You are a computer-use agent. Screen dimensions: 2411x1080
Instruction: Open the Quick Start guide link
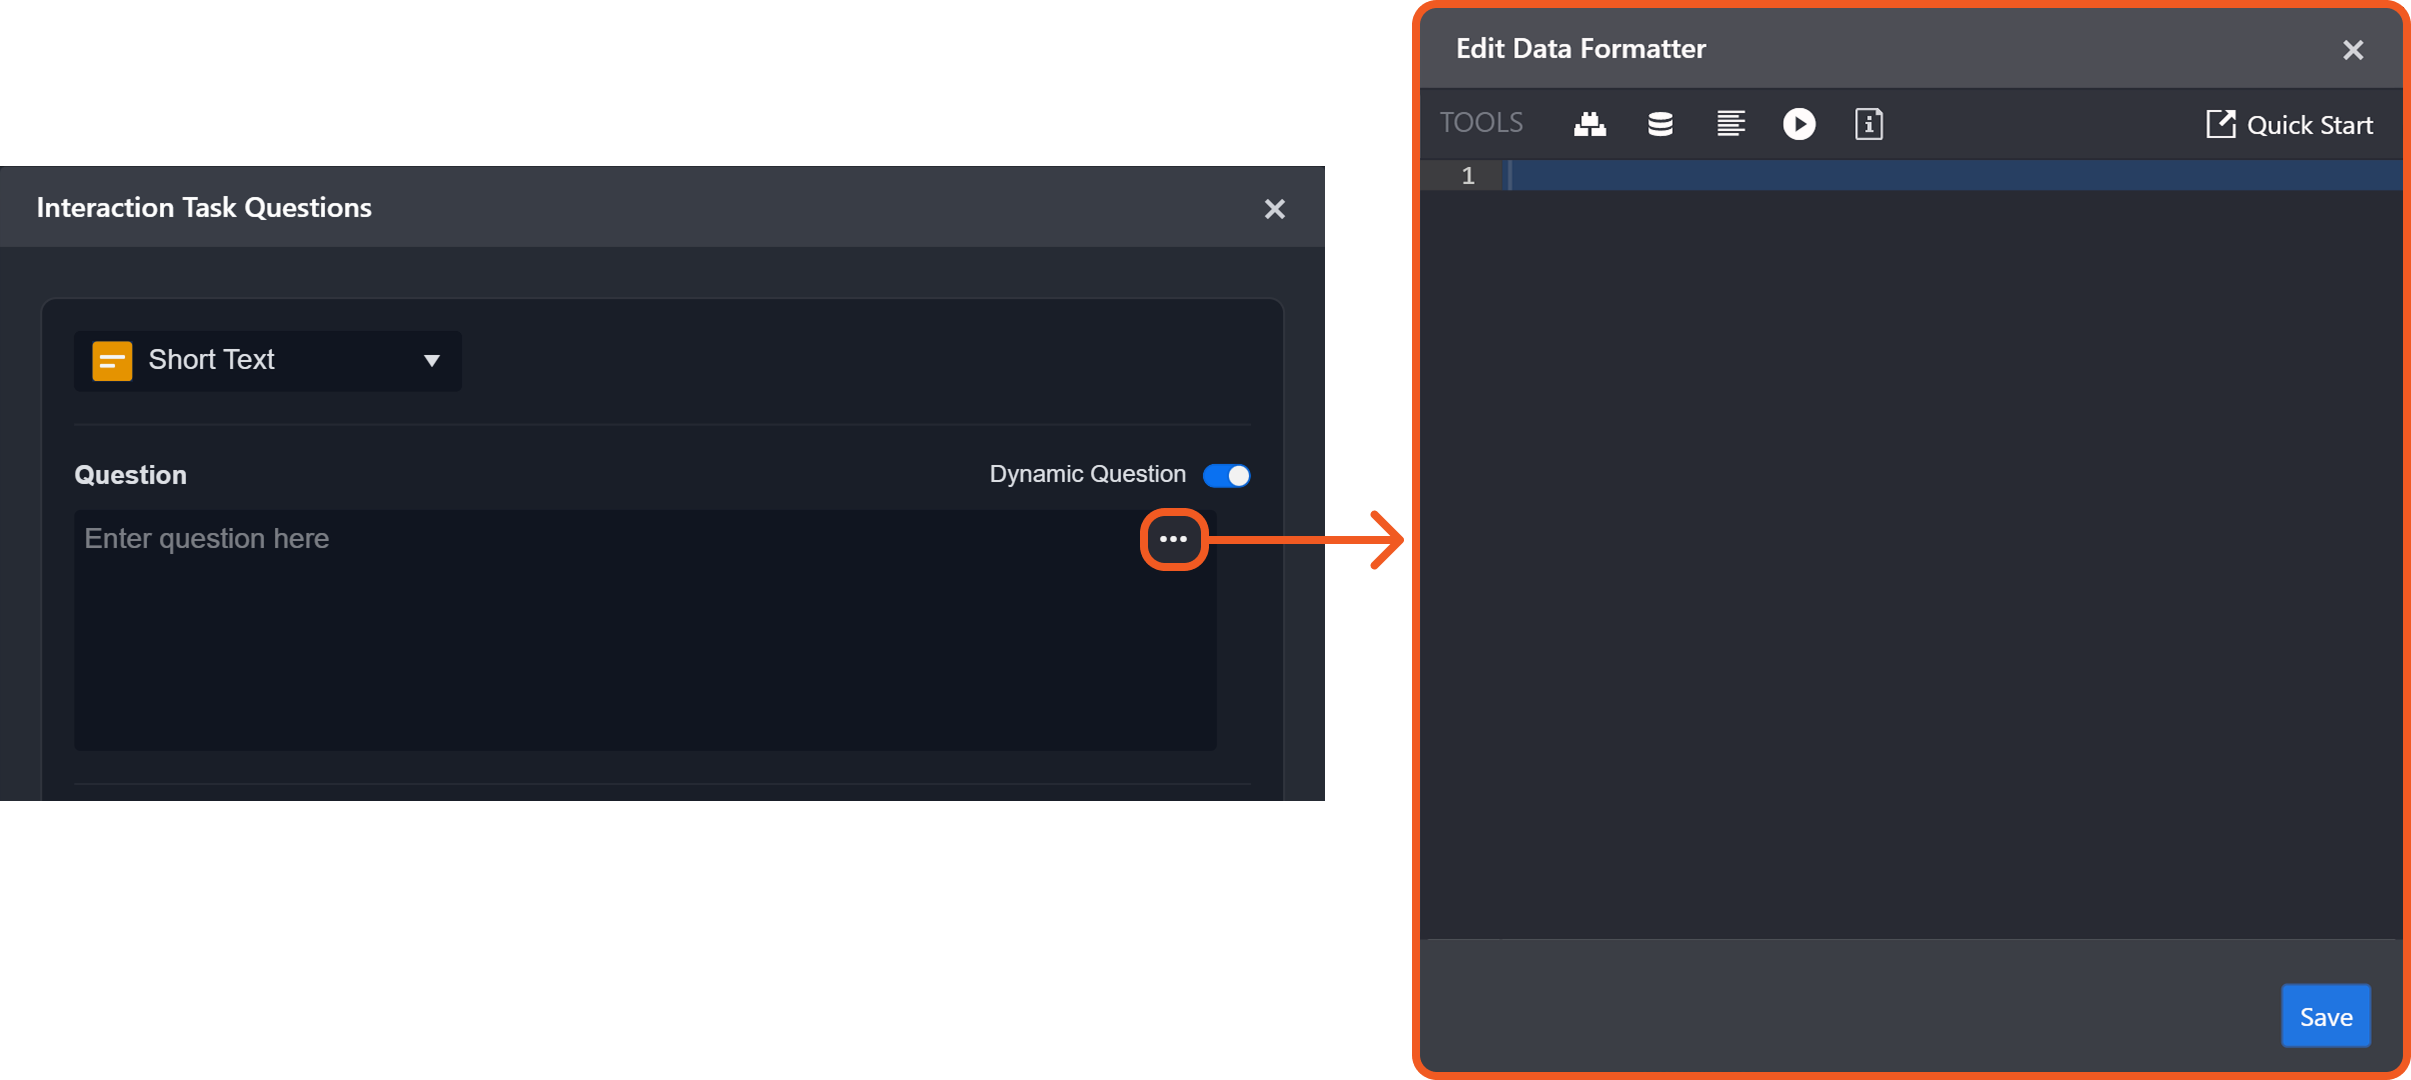2309,125
